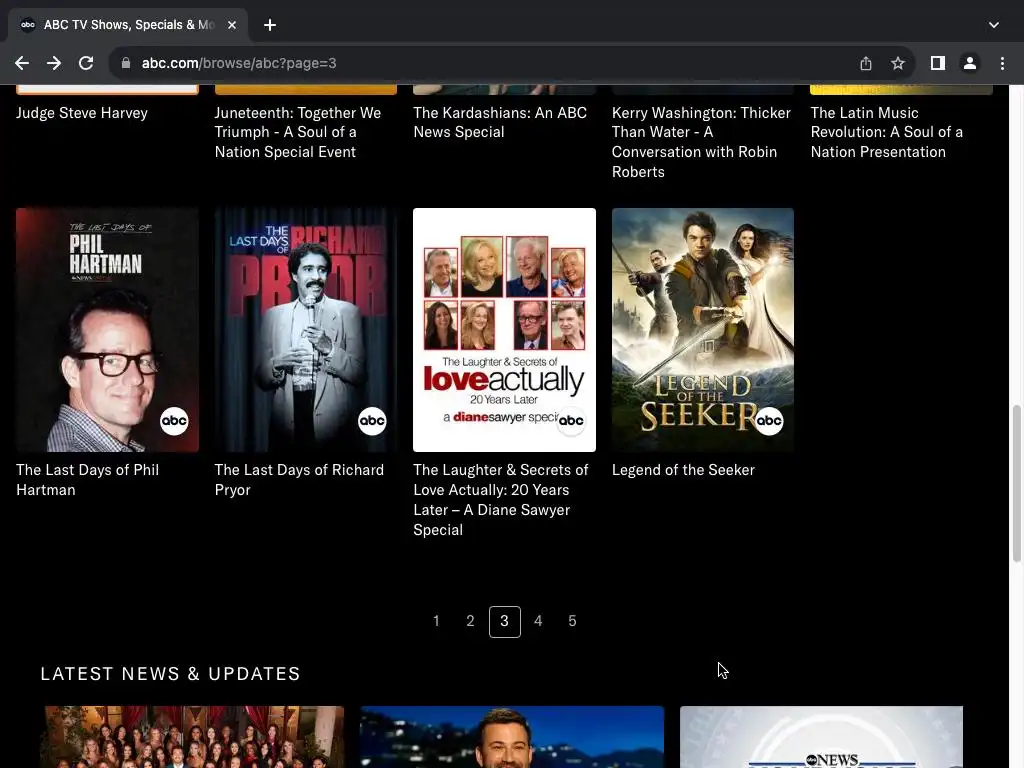The image size is (1024, 768).
Task: Click The Last Days of Phil Hartman title
Action: [88, 480]
